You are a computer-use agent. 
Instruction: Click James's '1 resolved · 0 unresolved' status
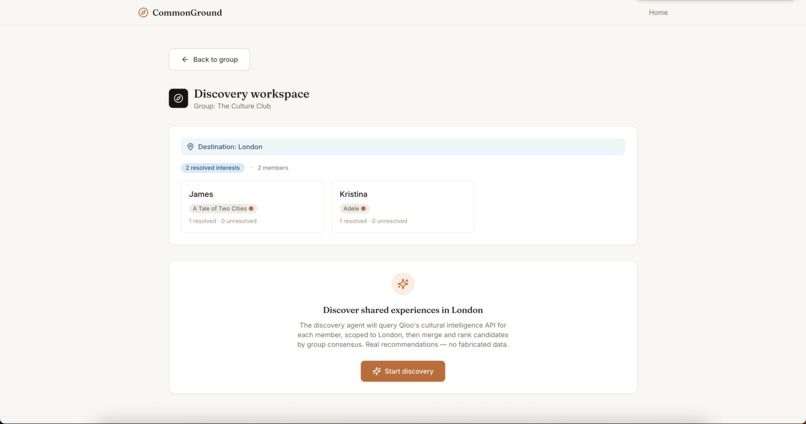tap(223, 221)
